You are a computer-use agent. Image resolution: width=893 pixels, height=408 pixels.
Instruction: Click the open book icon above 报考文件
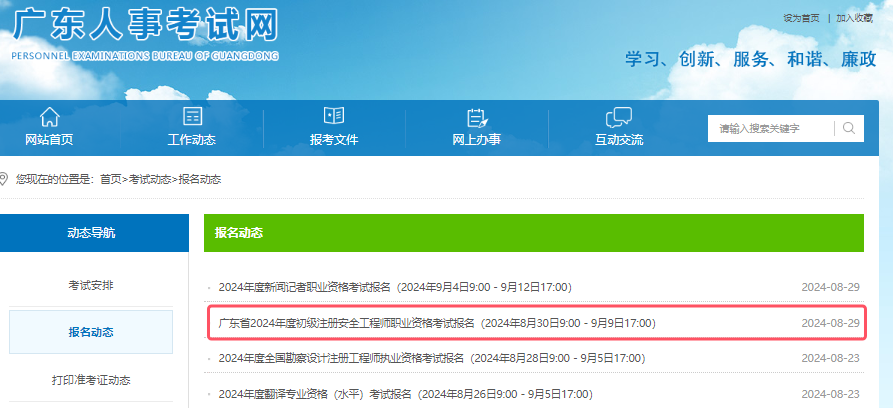[x=334, y=116]
